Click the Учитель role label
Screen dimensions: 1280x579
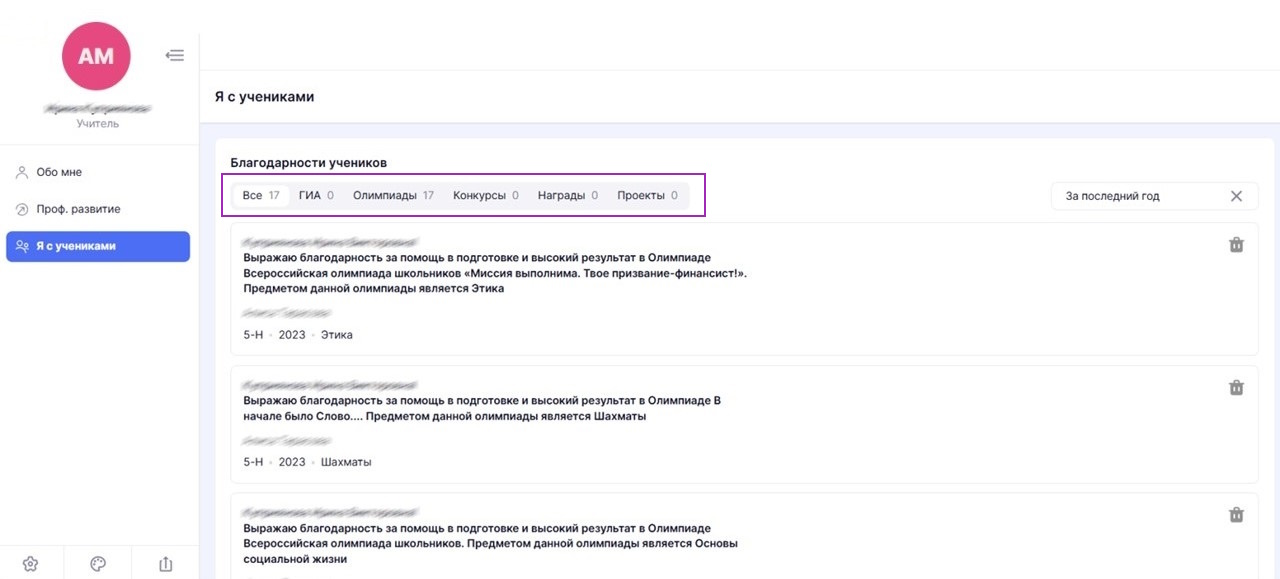pyautogui.click(x=98, y=124)
